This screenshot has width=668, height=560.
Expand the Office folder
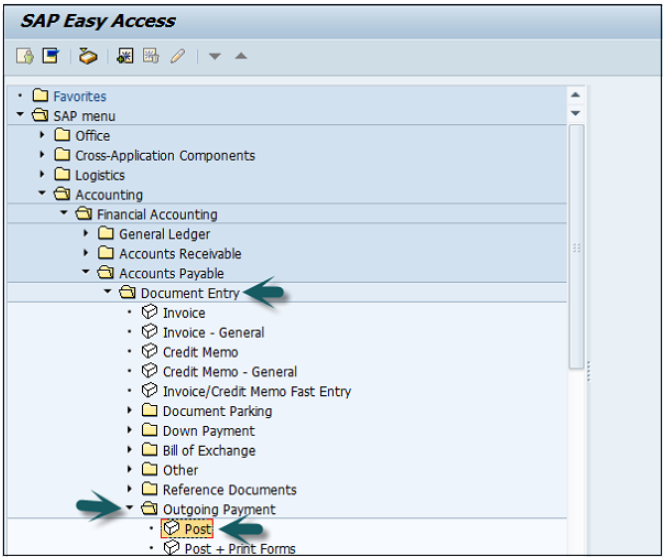pyautogui.click(x=42, y=136)
